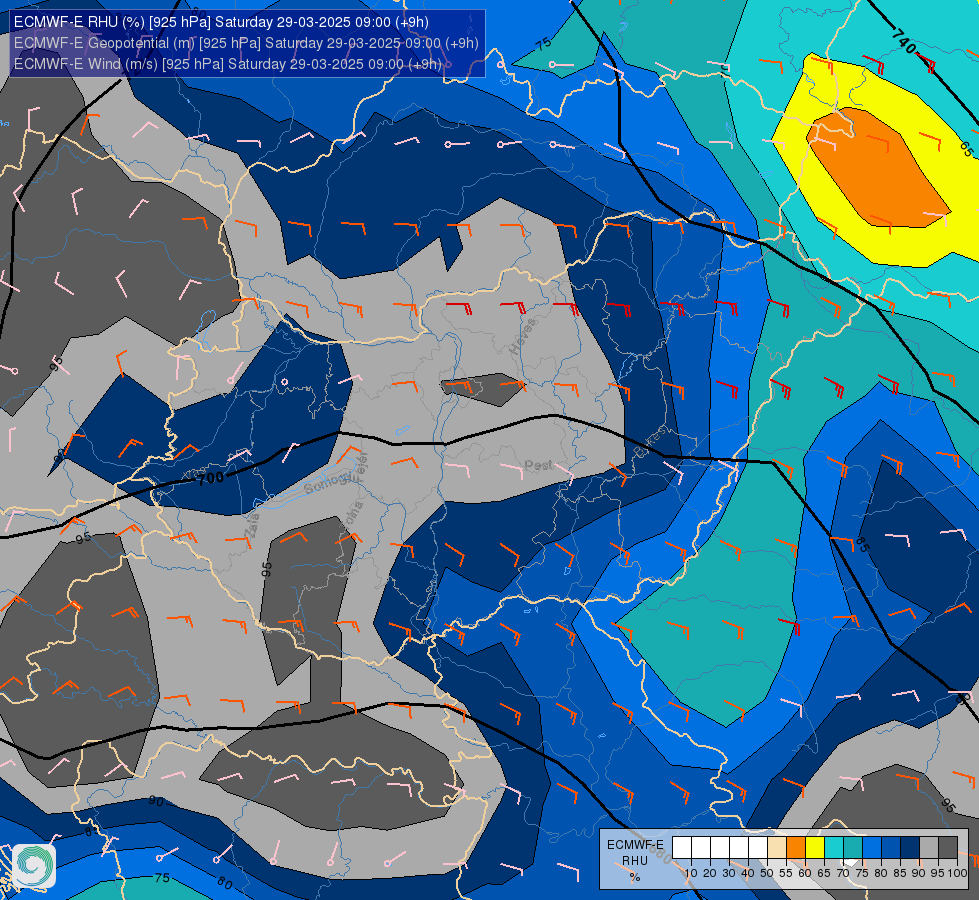Click the '50' tick label in legend
This screenshot has height=900, width=979.
pos(767,873)
